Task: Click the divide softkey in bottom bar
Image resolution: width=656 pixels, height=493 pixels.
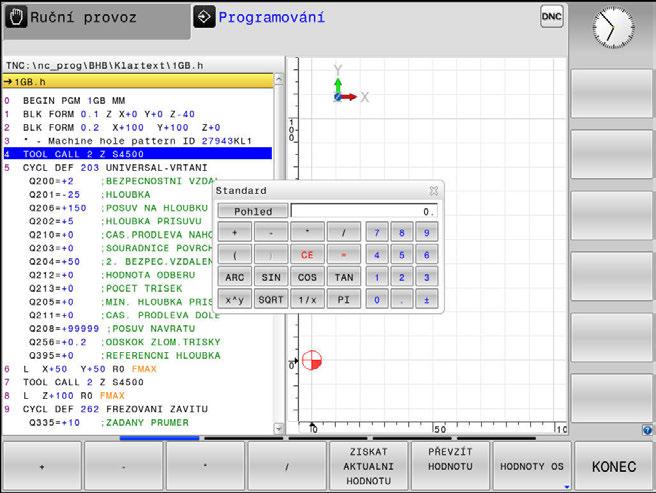Action: point(287,466)
